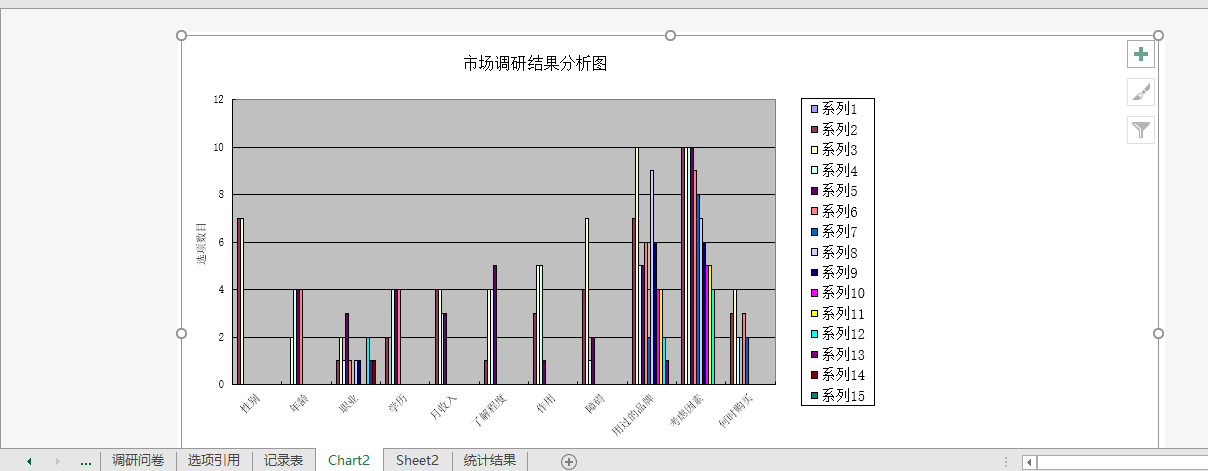The image size is (1208, 471).
Task: Select the Sheet2 tab
Action: click(x=417, y=461)
